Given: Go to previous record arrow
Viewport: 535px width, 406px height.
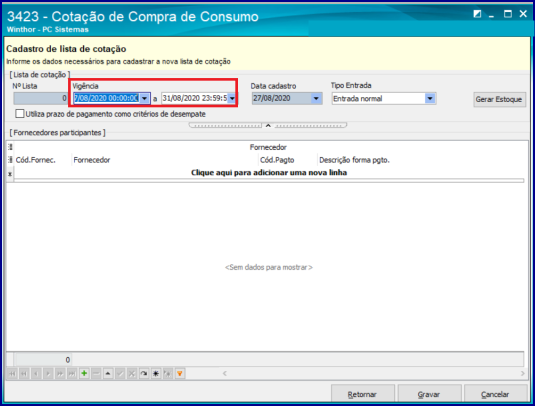Looking at the screenshot, I should 36,374.
